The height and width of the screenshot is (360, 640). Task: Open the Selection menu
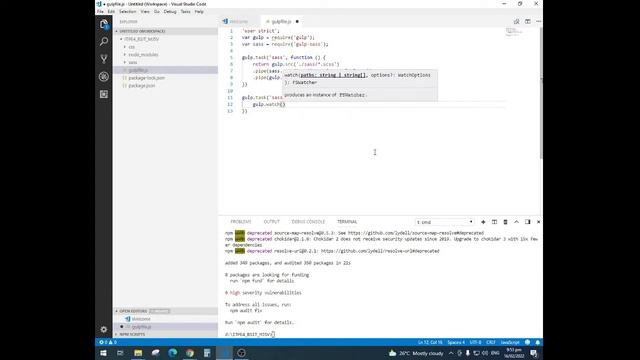pyautogui.click(x=127, y=11)
